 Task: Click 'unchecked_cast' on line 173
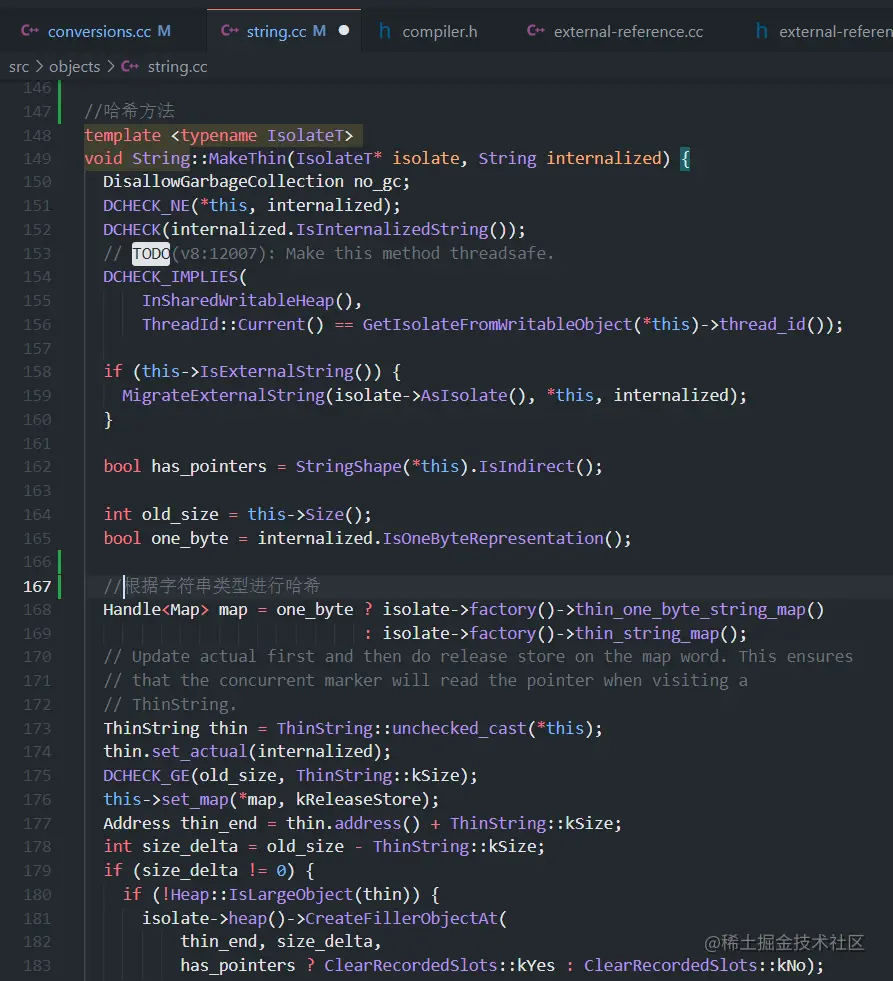coord(459,728)
